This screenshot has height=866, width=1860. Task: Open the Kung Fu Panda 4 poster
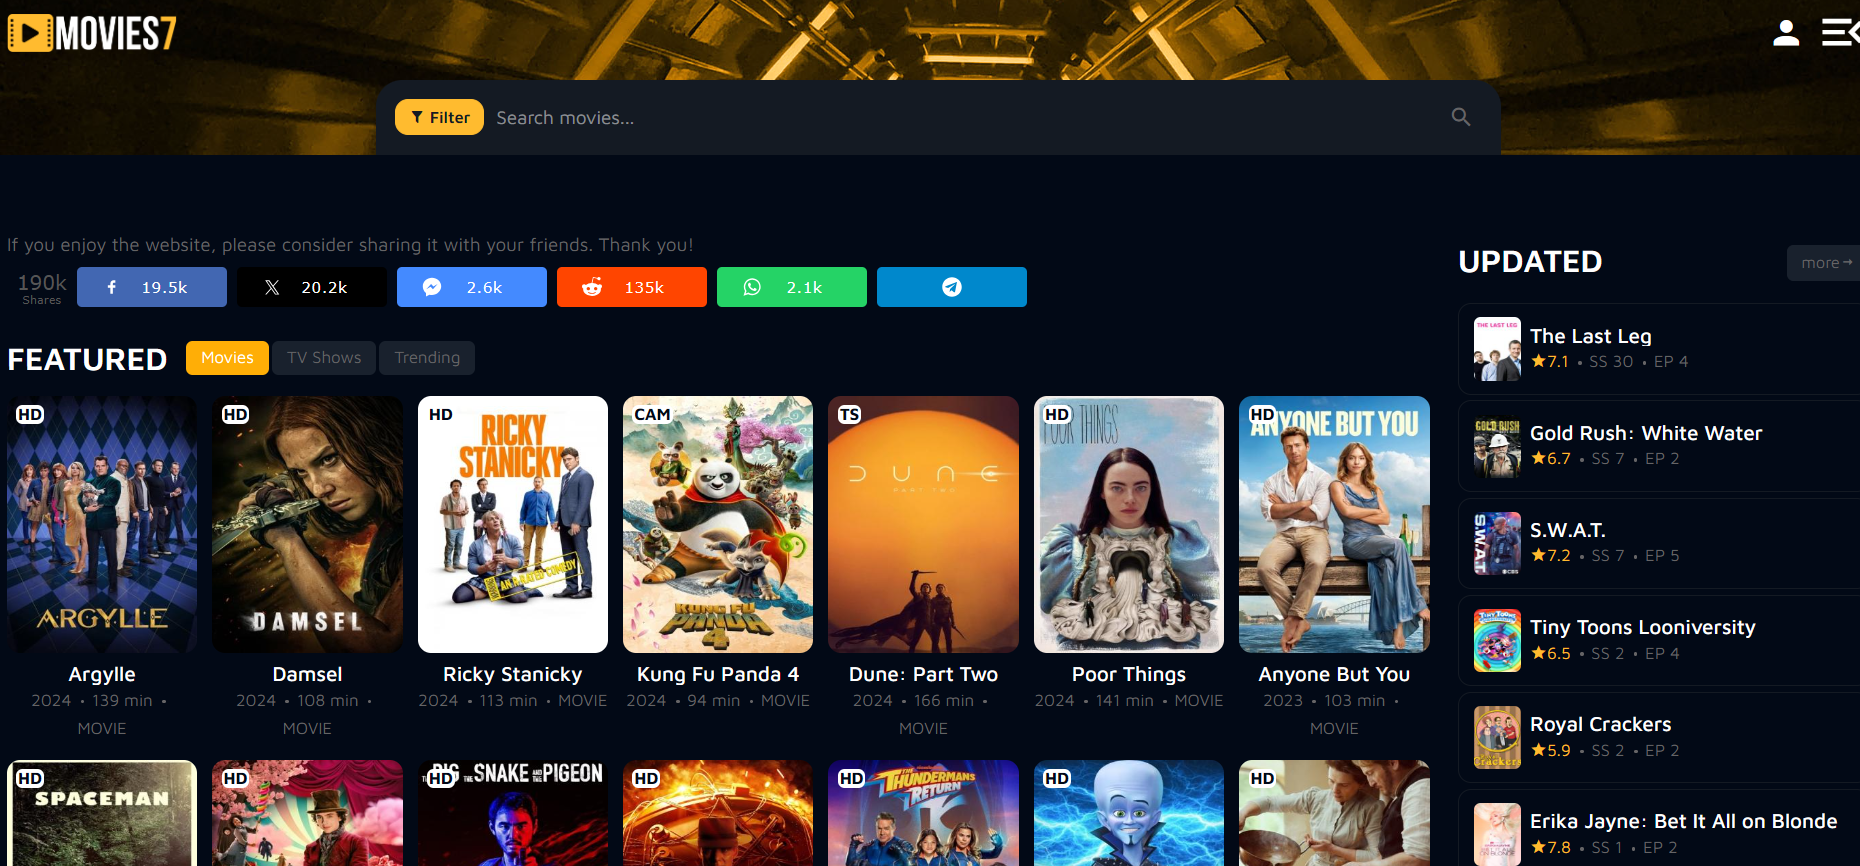coord(718,524)
